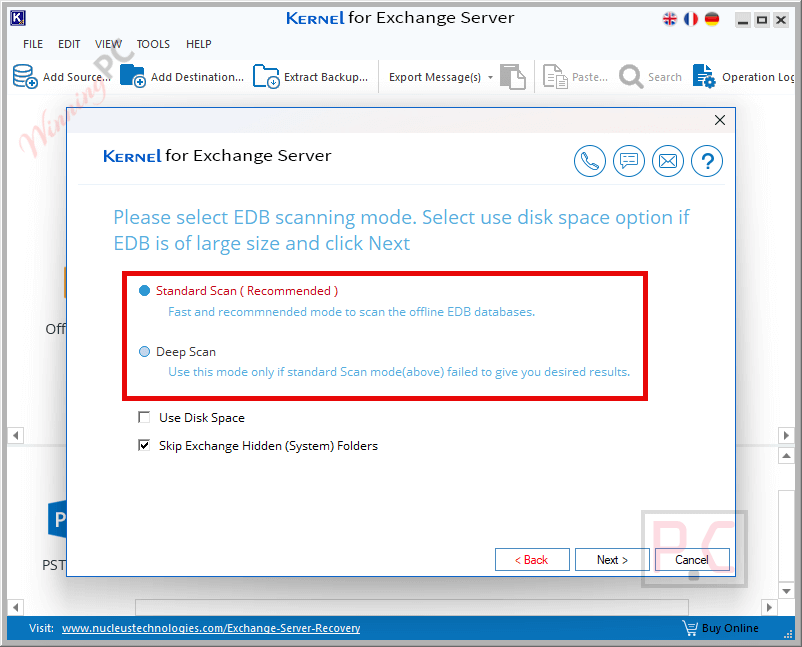Click the copy pages icon in toolbar
The height and width of the screenshot is (647, 802).
pyautogui.click(x=513, y=77)
